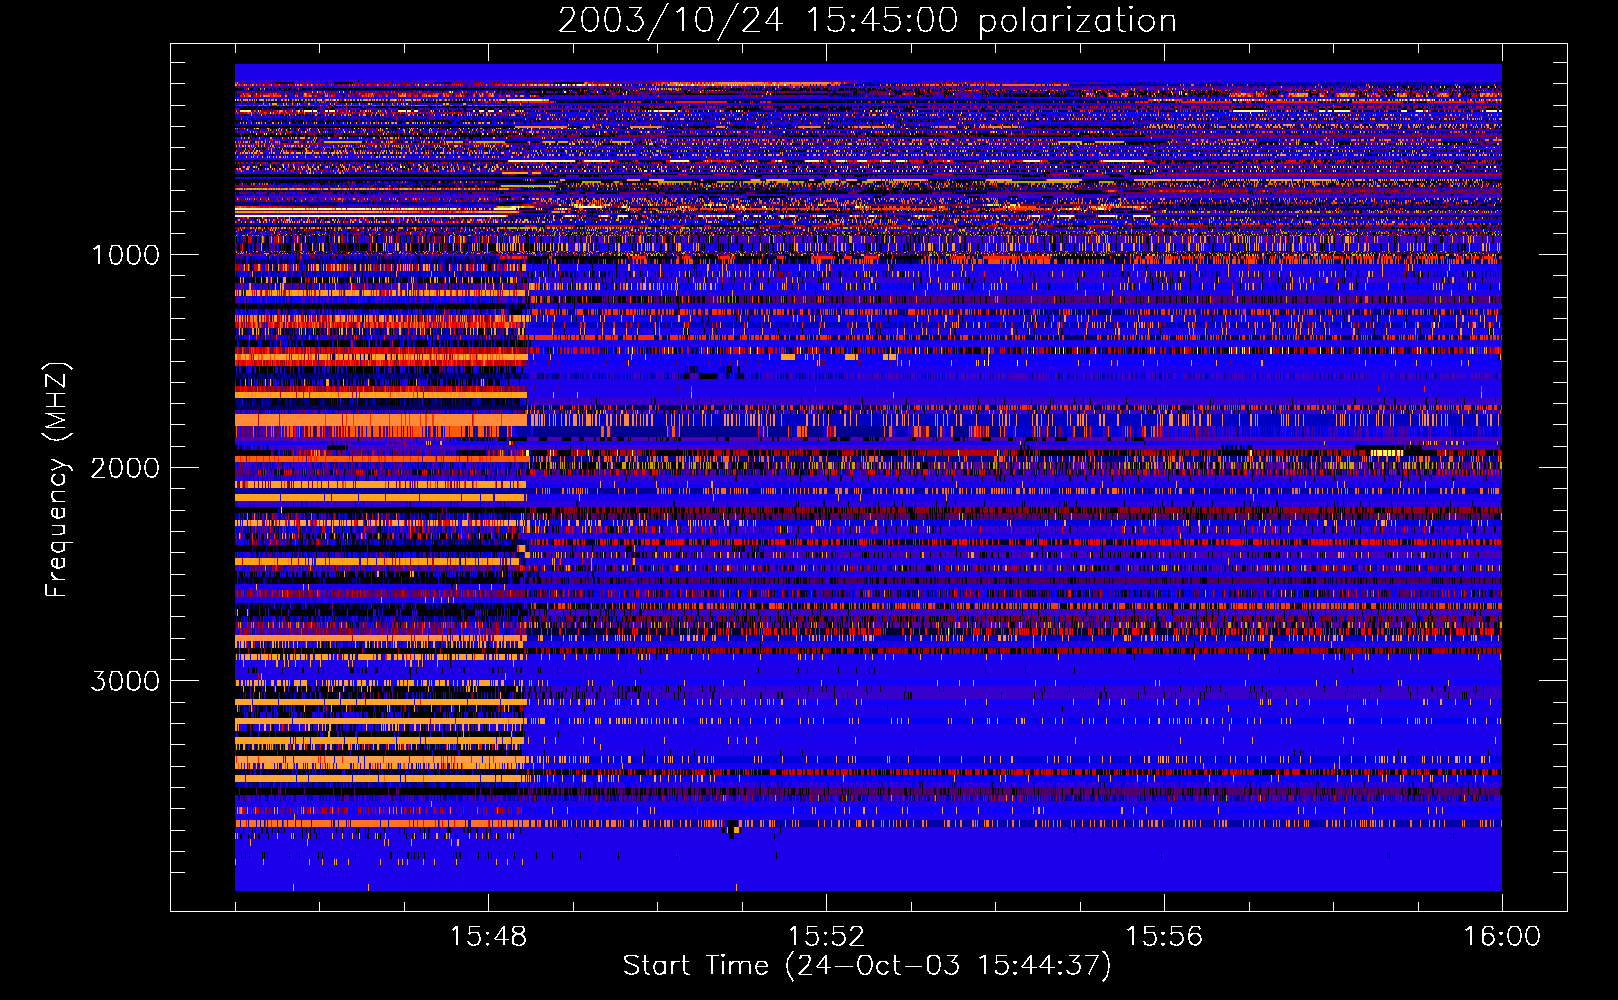Click the "Frequency (MHZ)" axis label
The image size is (1618, 1000).
(x=57, y=480)
